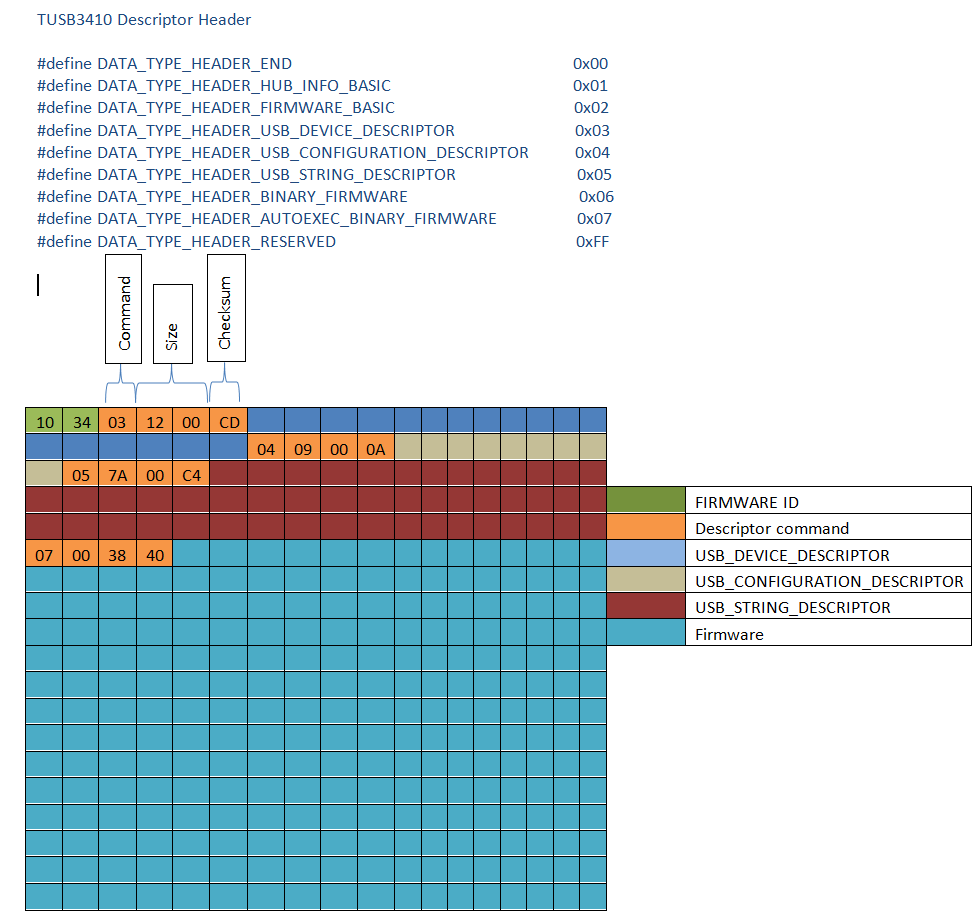Select the cell containing hex value 09
The image size is (977, 918).
pos(302,449)
